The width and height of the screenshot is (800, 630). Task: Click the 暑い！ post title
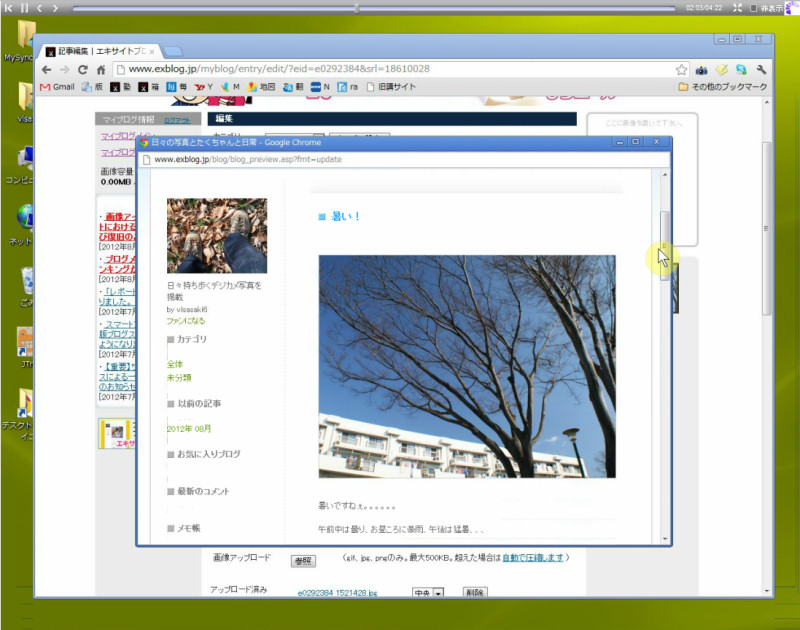345,216
